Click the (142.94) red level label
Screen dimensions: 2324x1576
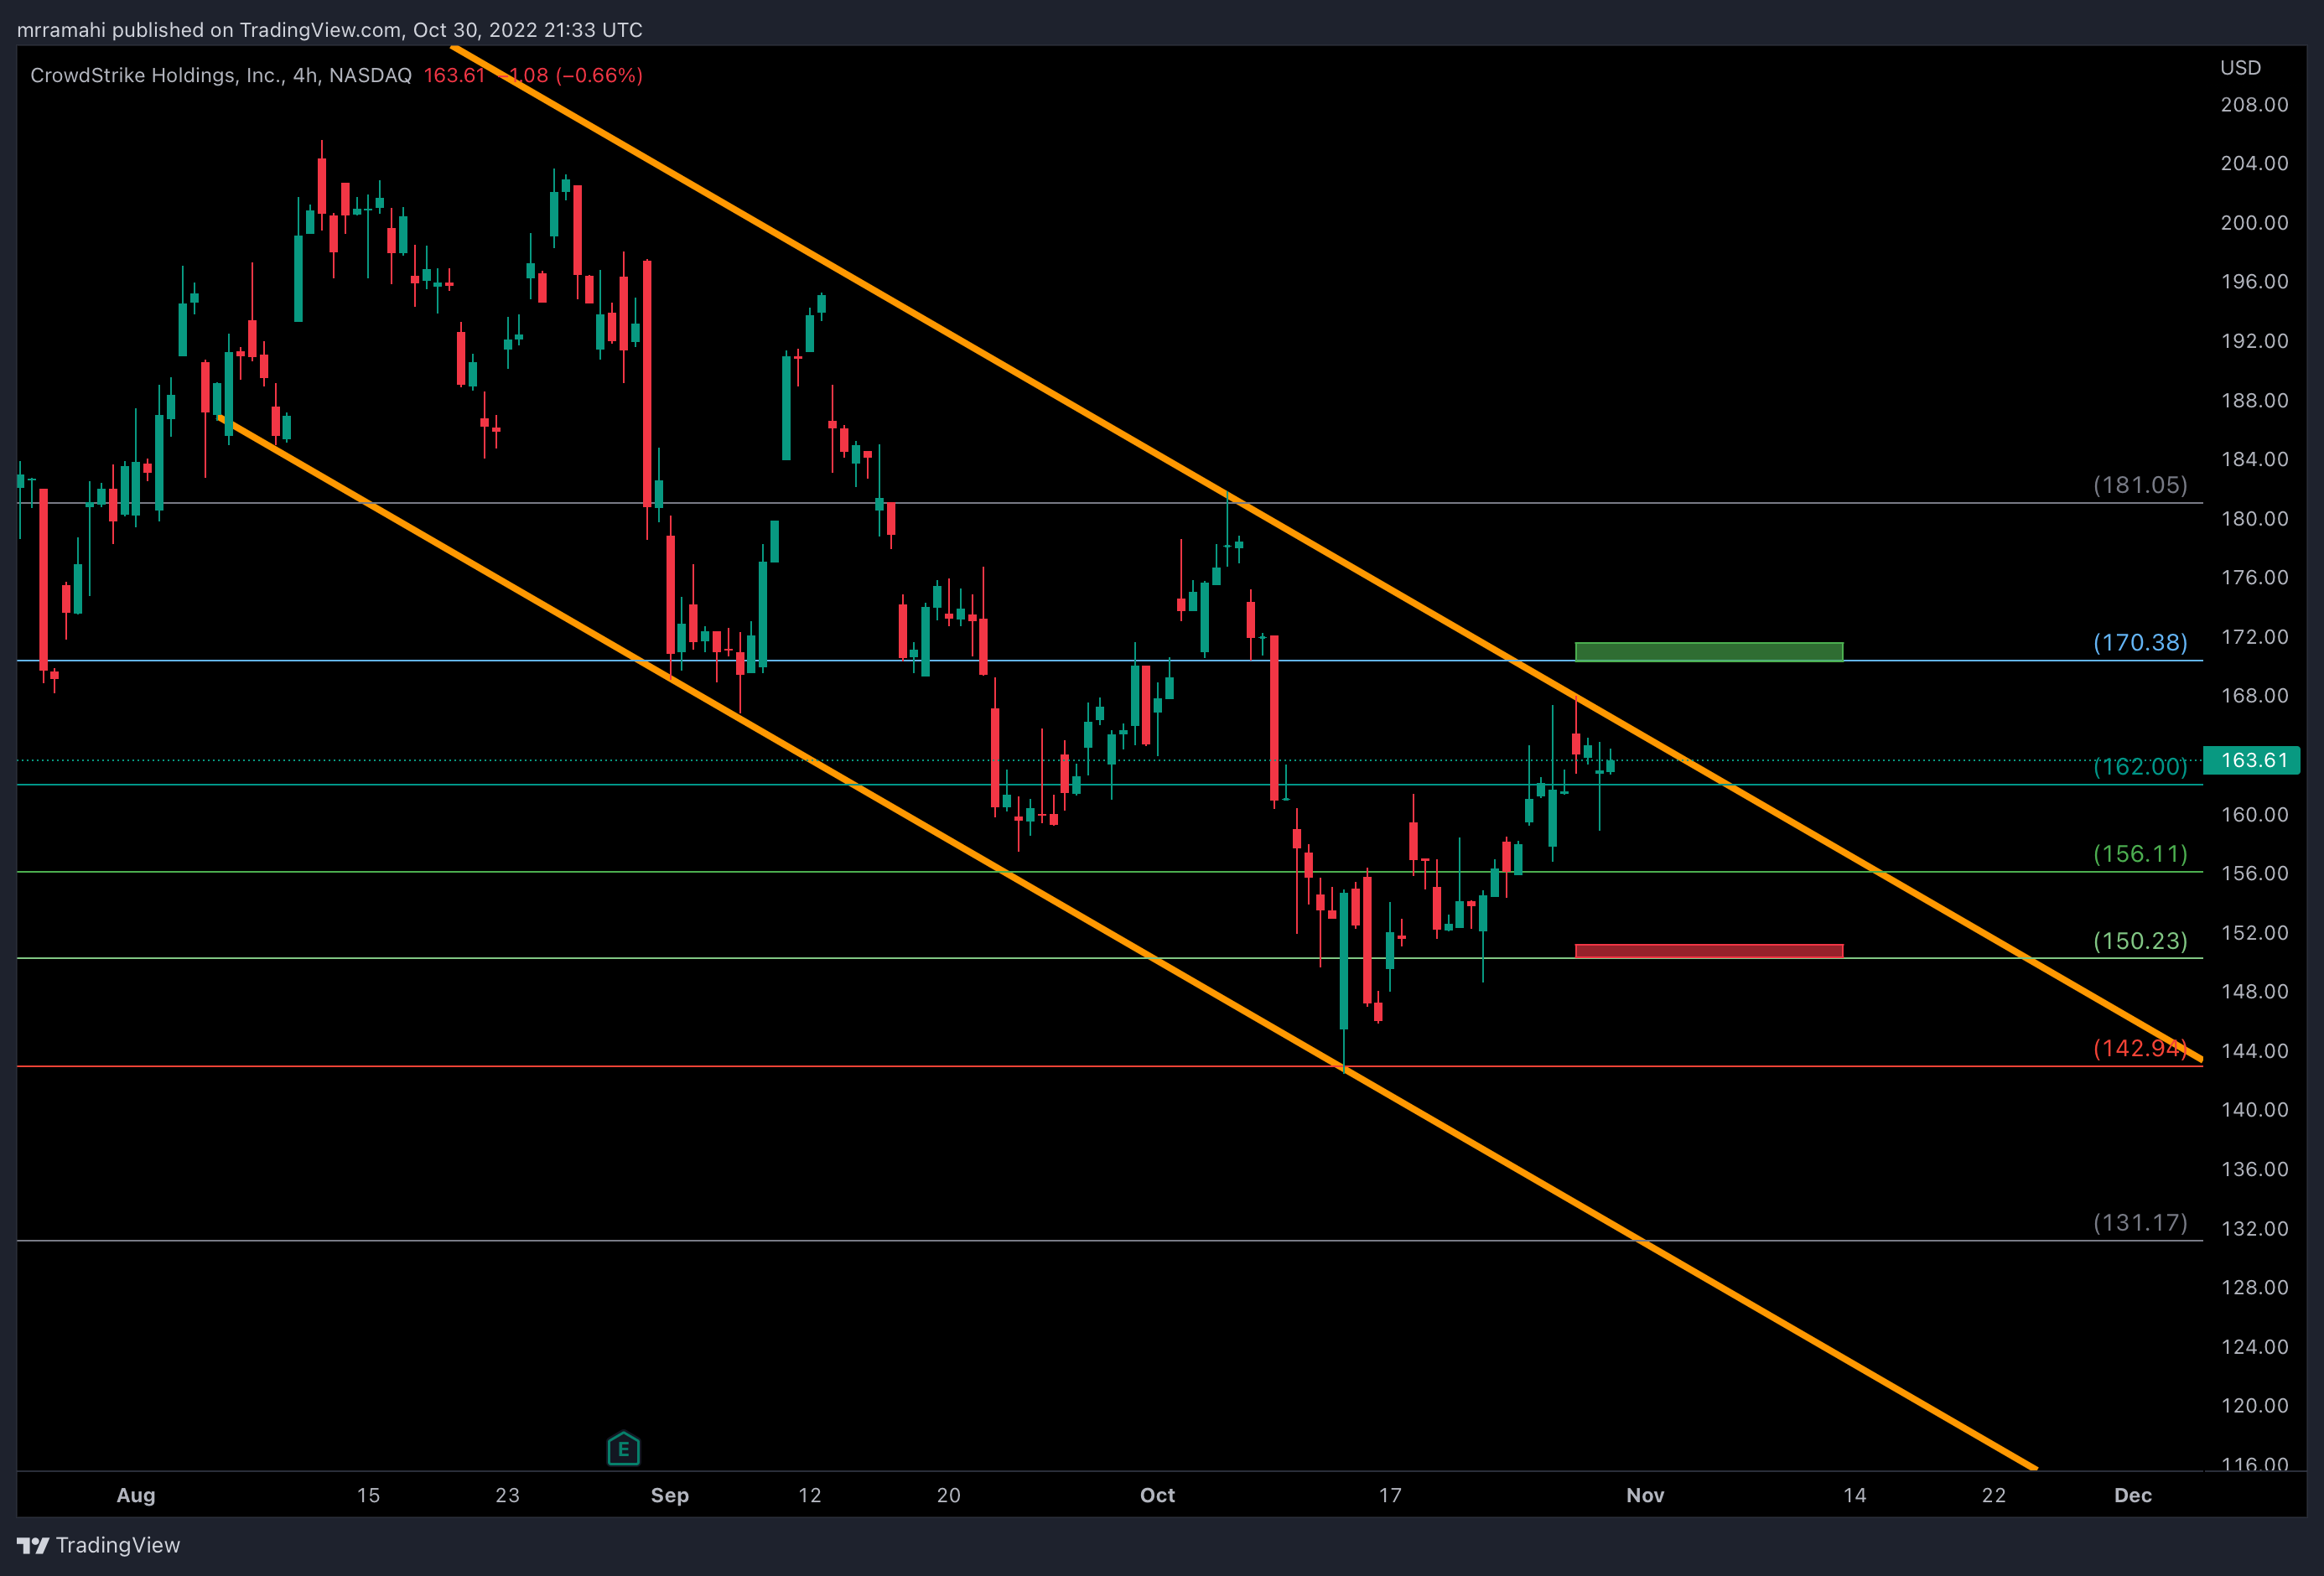(2140, 1048)
